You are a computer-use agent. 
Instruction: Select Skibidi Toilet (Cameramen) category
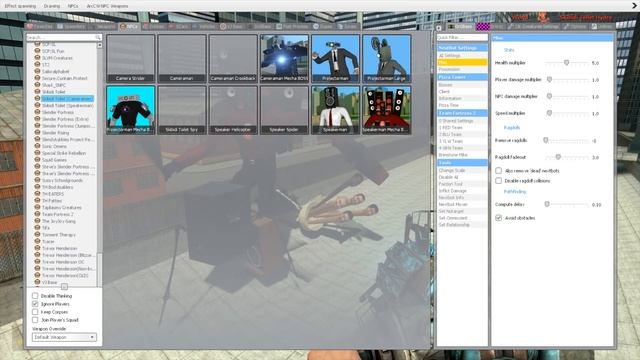coord(67,99)
